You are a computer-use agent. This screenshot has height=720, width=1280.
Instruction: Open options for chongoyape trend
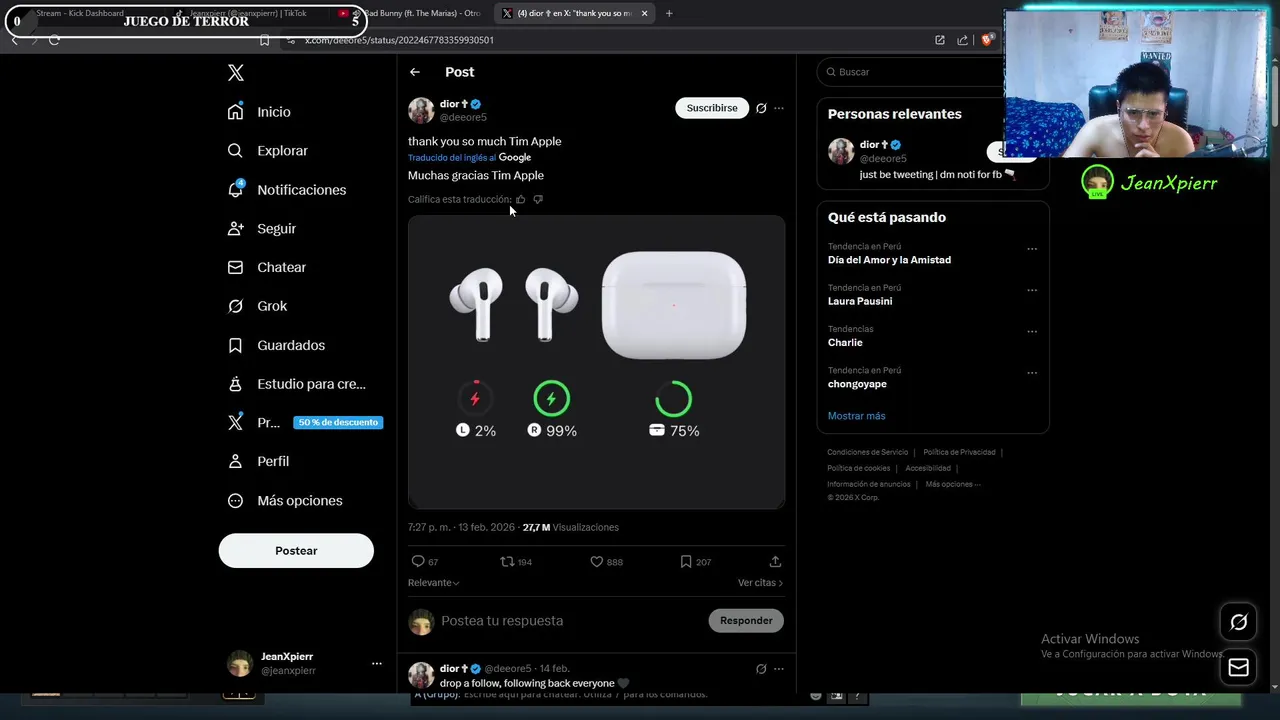point(1032,373)
